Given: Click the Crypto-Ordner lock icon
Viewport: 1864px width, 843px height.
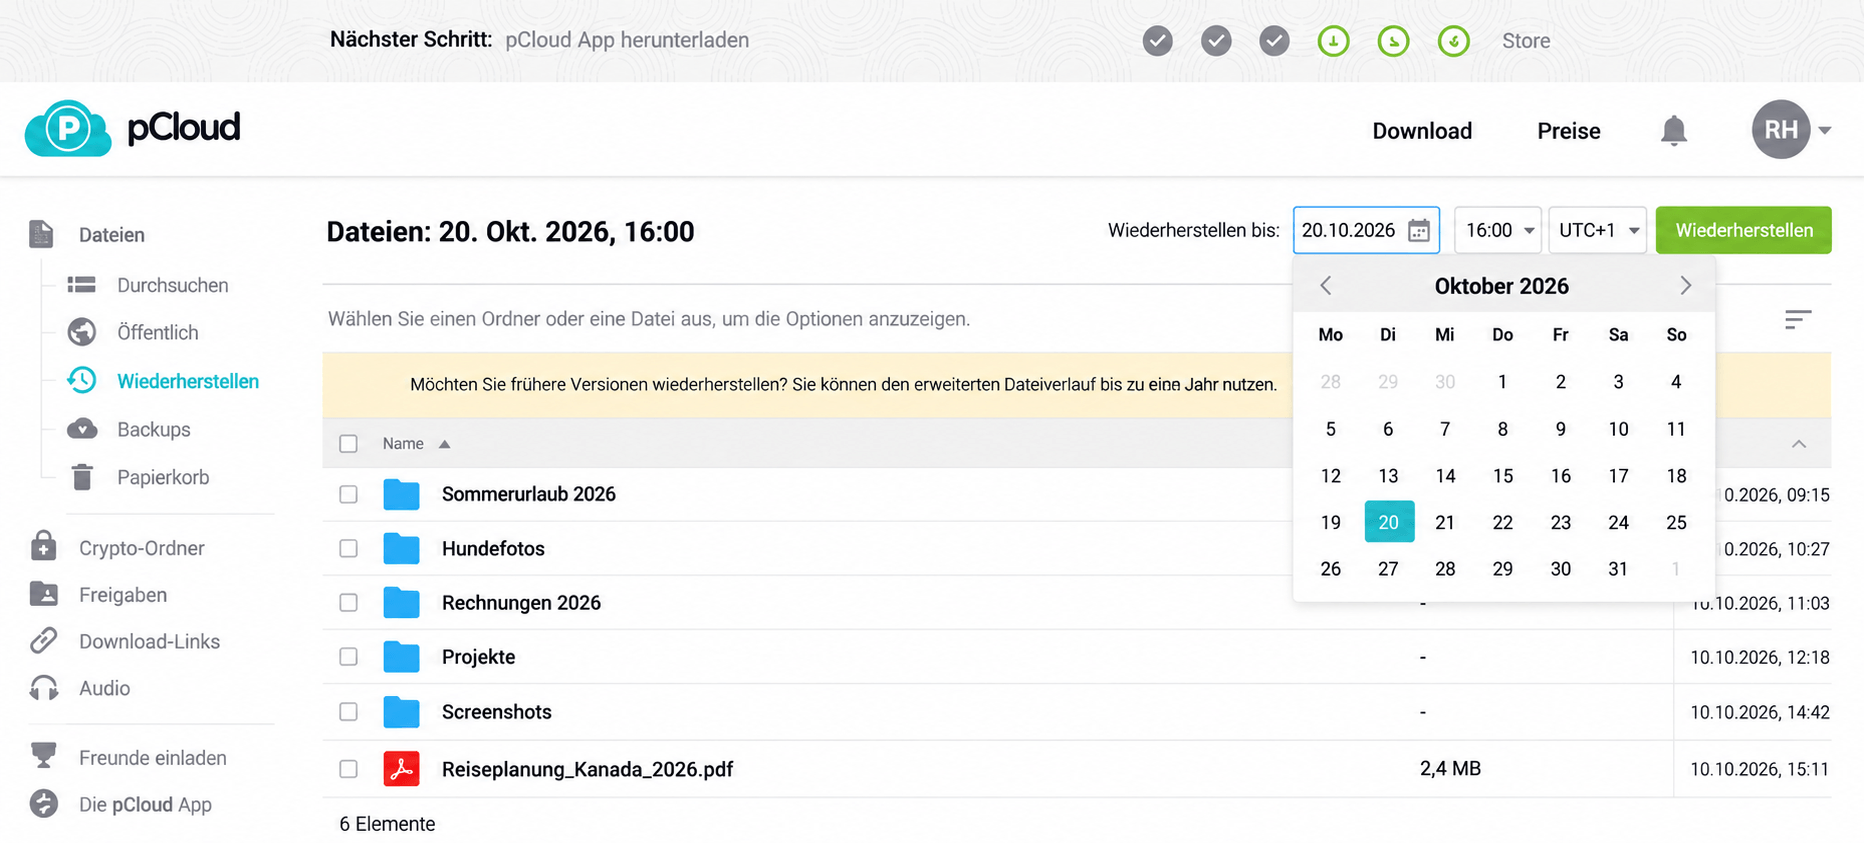Looking at the screenshot, I should pyautogui.click(x=43, y=546).
